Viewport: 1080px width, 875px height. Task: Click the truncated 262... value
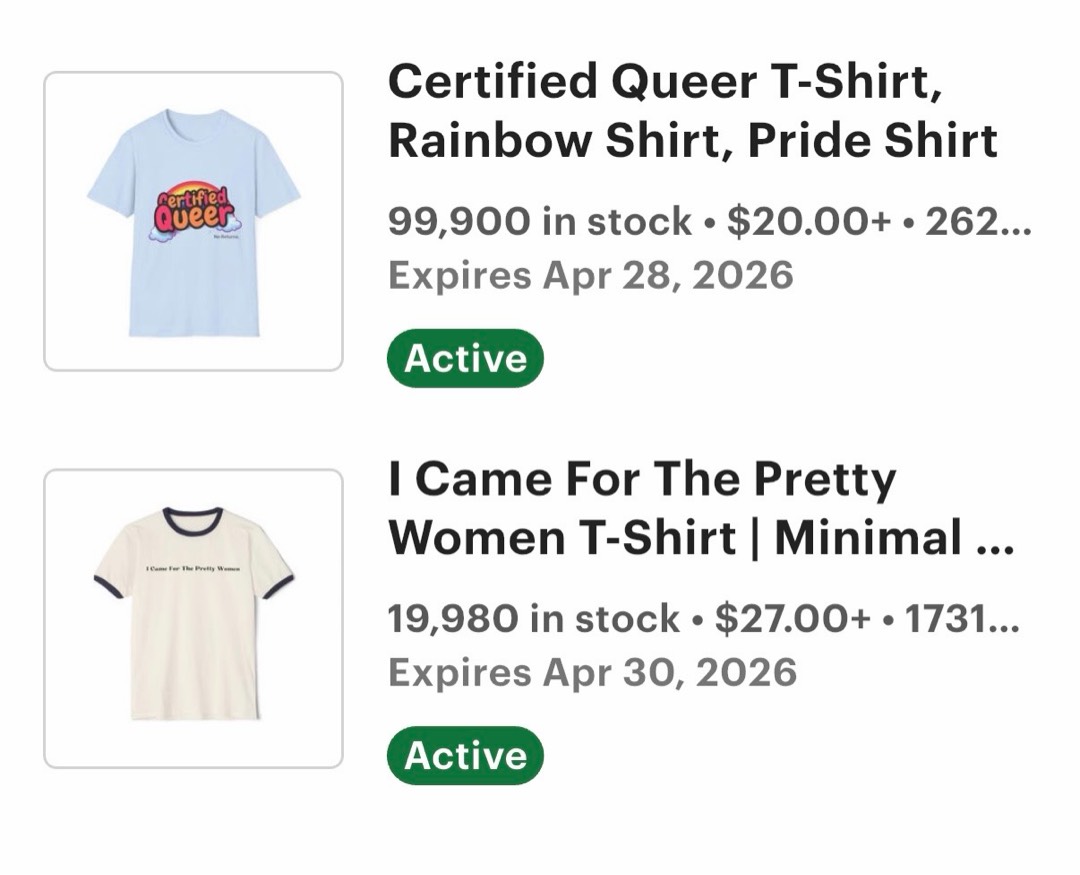coord(977,221)
